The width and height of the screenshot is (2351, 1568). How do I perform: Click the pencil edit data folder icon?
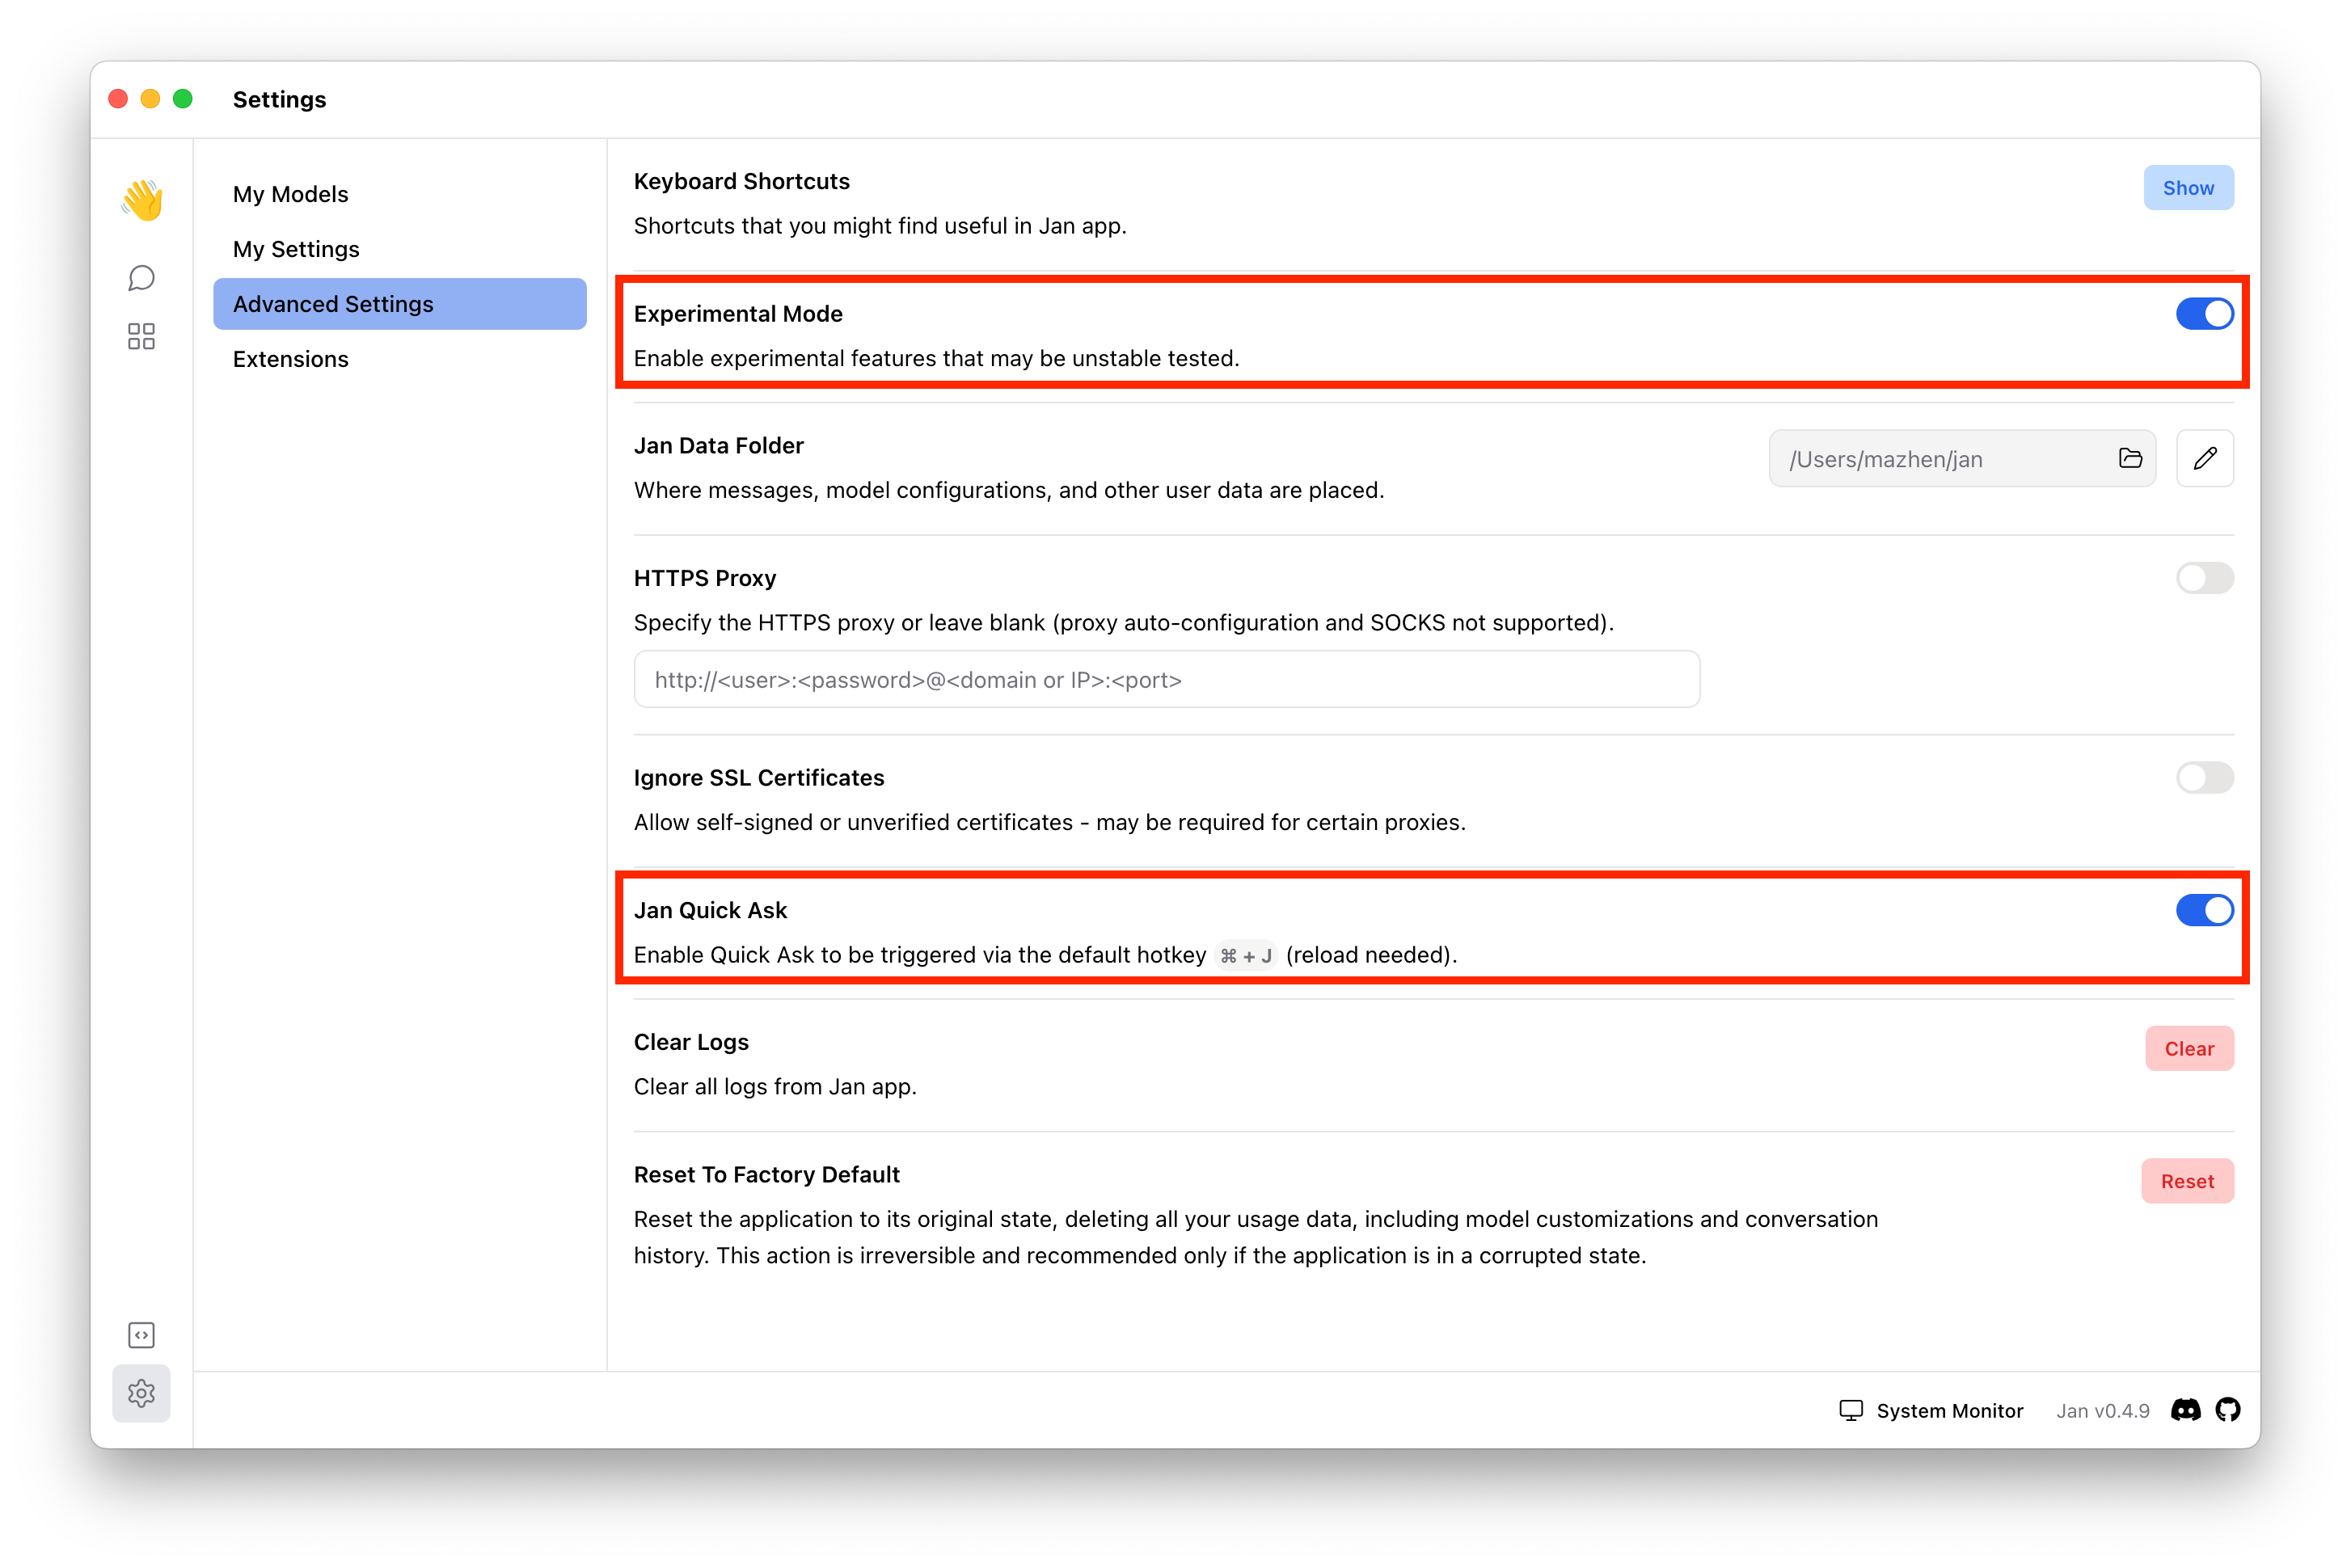point(2205,458)
